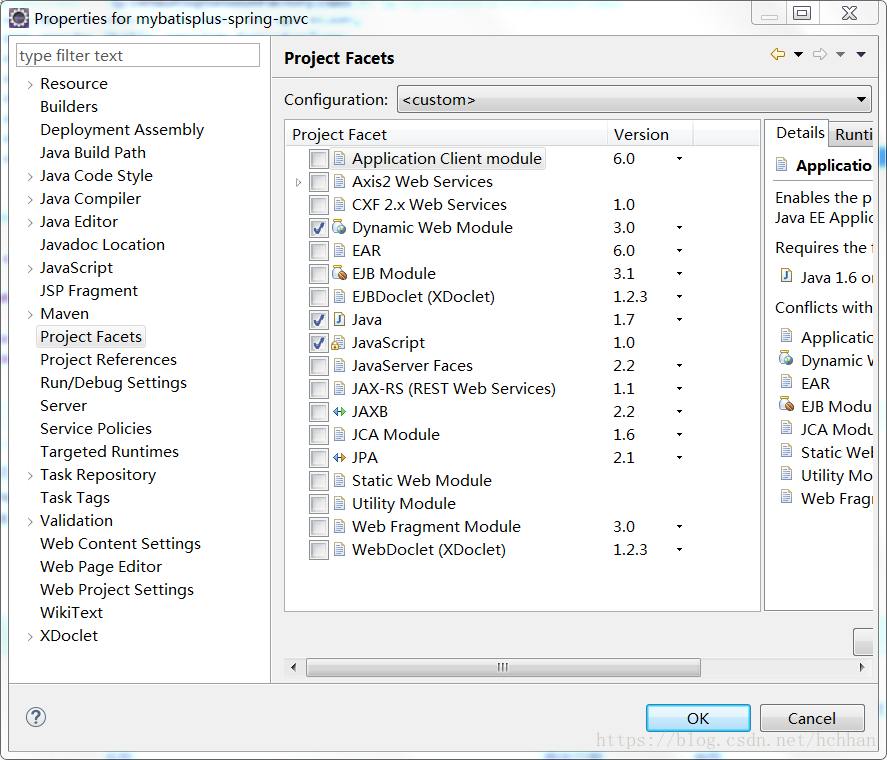The image size is (887, 760).
Task: Click the Dynamic Web icon in Conflicts list
Action: point(786,358)
